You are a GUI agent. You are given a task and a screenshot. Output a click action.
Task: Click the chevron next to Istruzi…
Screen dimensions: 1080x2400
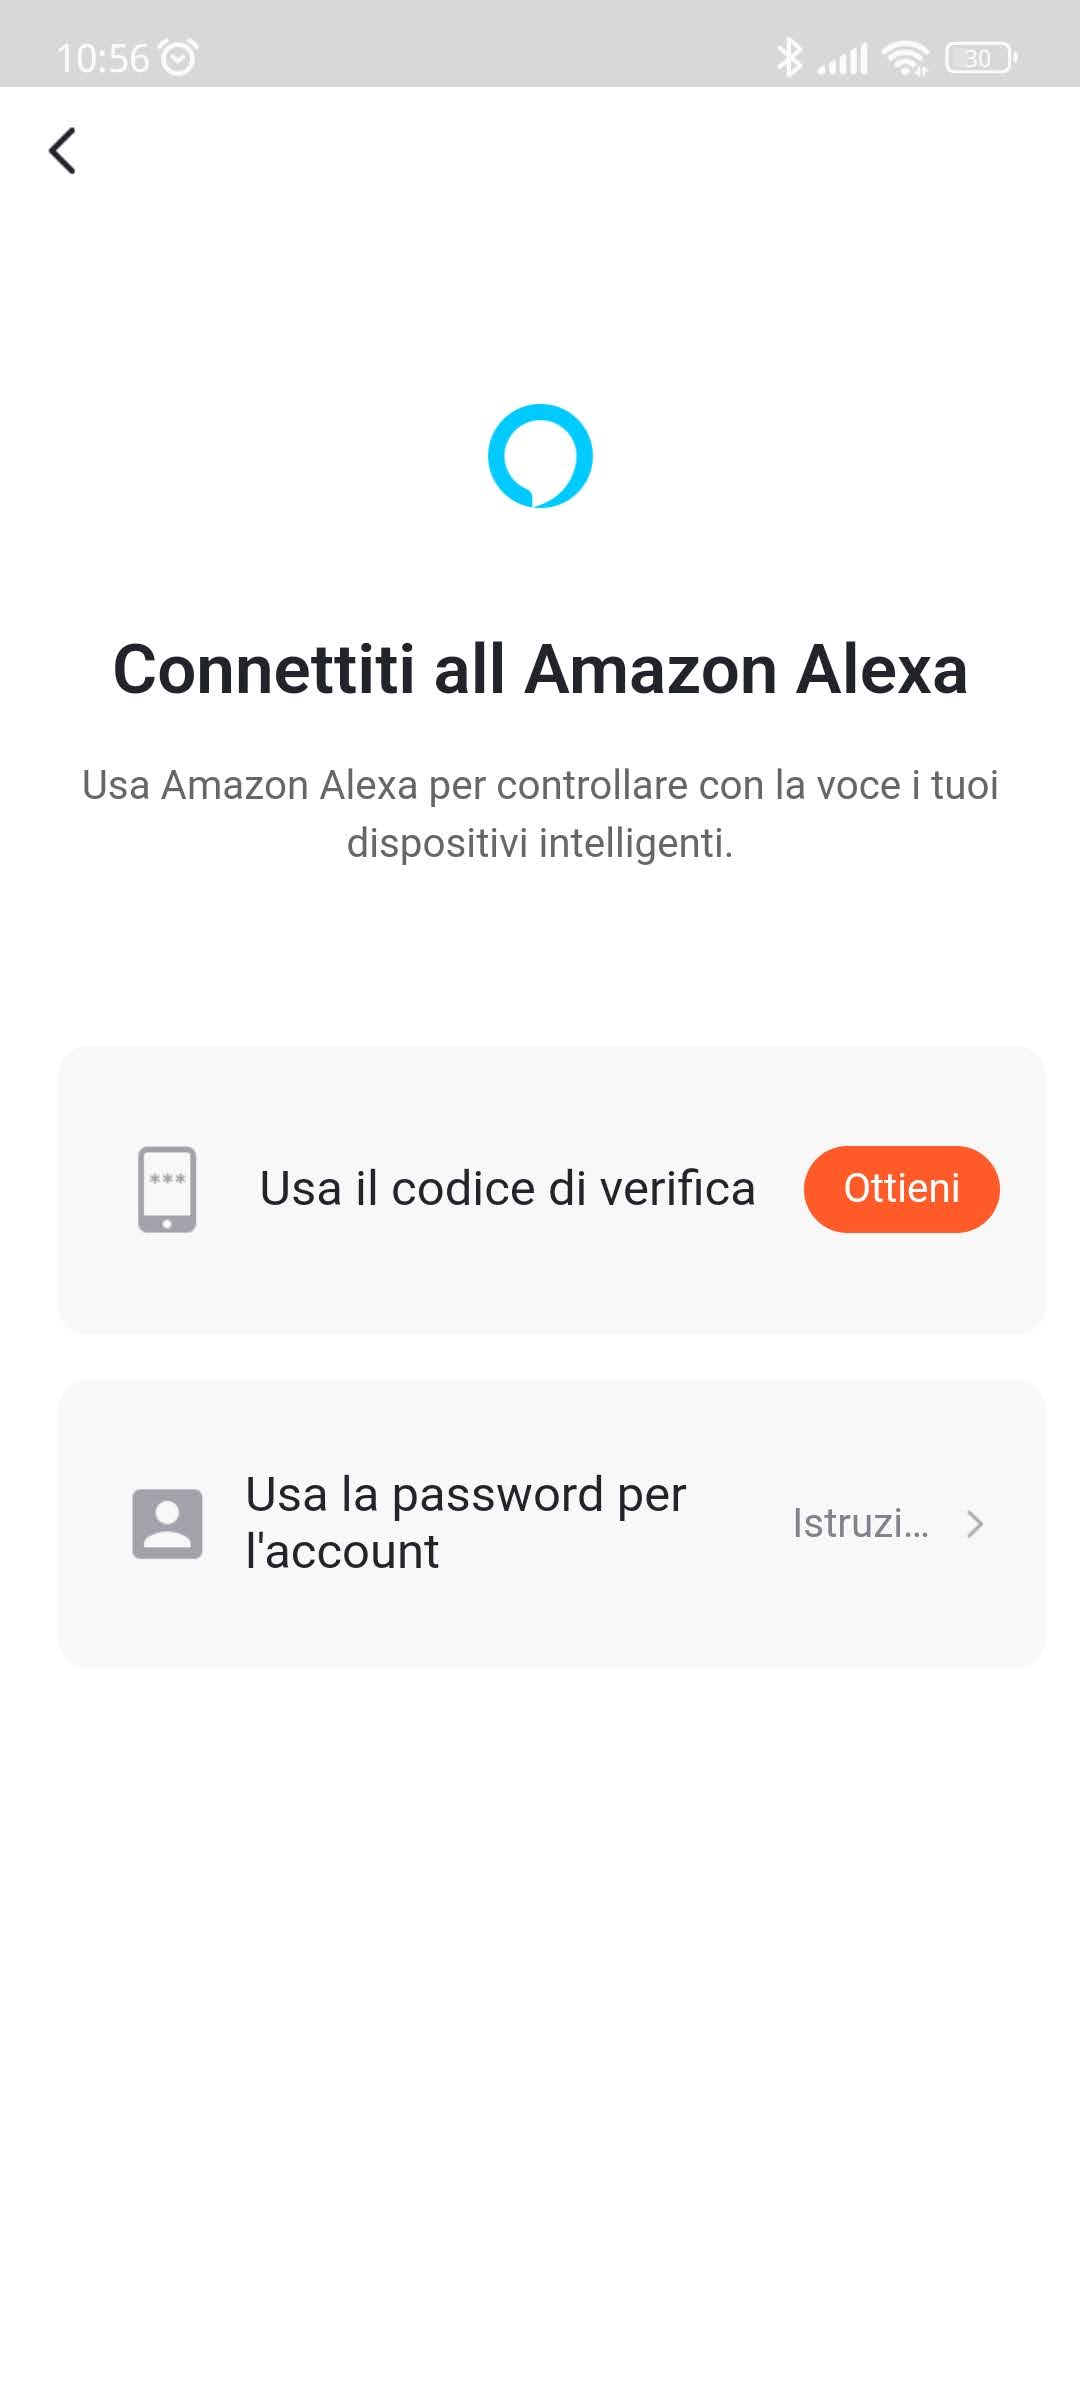point(975,1523)
